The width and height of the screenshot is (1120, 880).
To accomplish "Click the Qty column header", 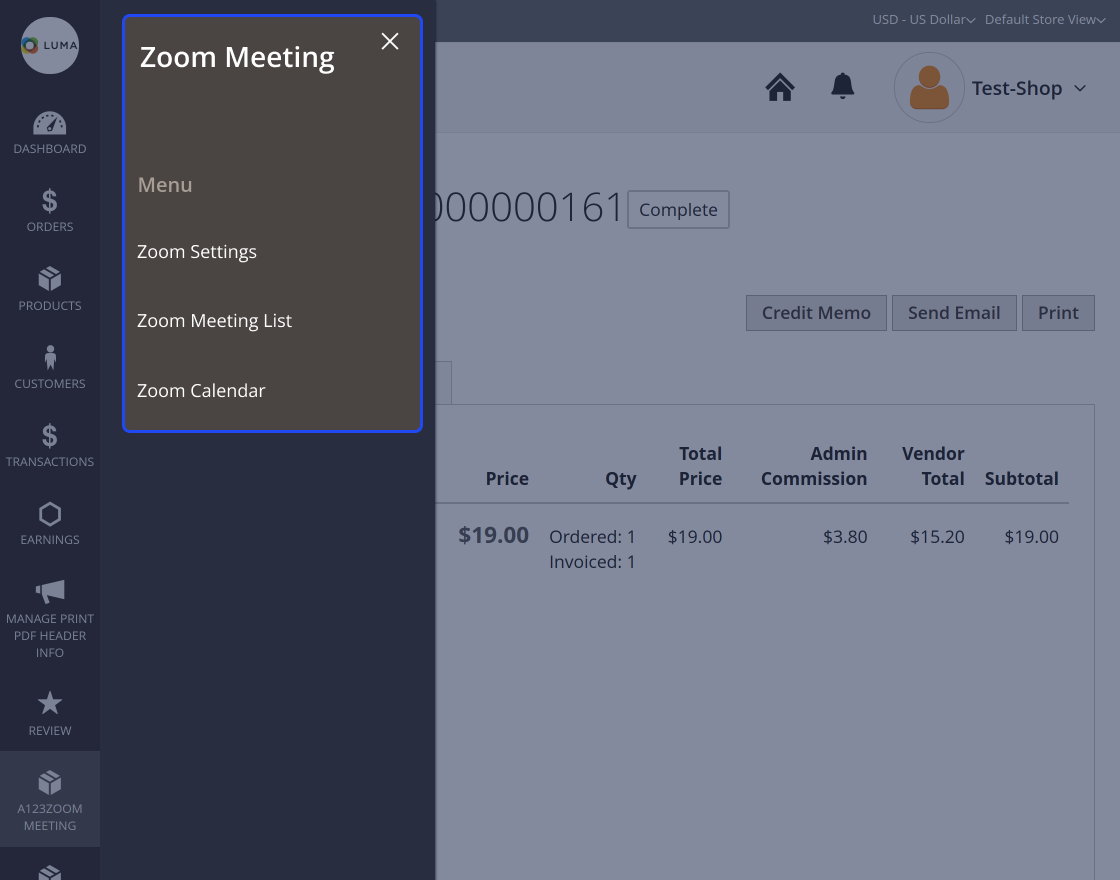I will 621,479.
